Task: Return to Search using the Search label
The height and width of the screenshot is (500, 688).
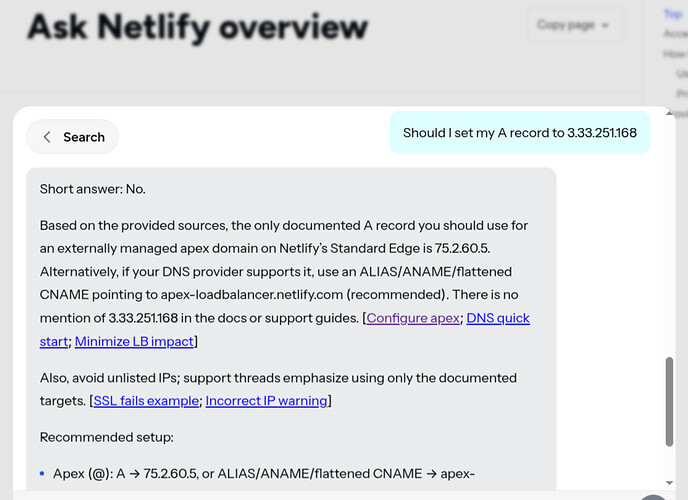Action: point(84,137)
